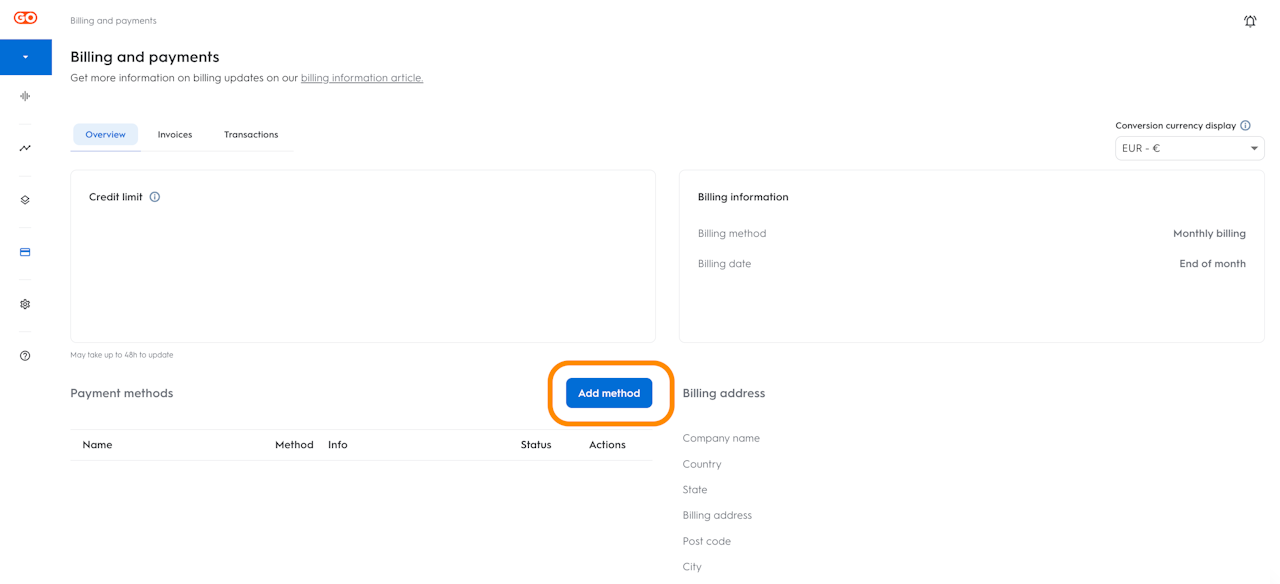Click the Conversion currency display info icon
1280x584 pixels.
(1245, 126)
